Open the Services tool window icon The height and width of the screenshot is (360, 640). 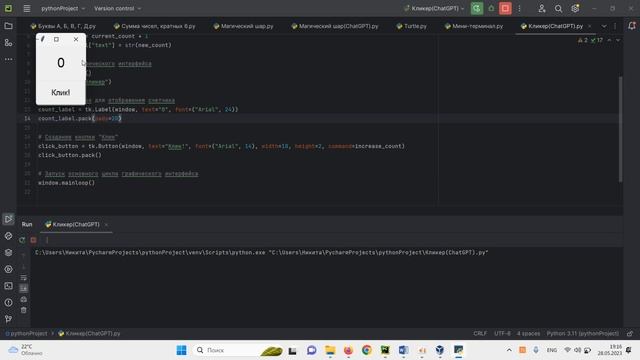(8, 269)
